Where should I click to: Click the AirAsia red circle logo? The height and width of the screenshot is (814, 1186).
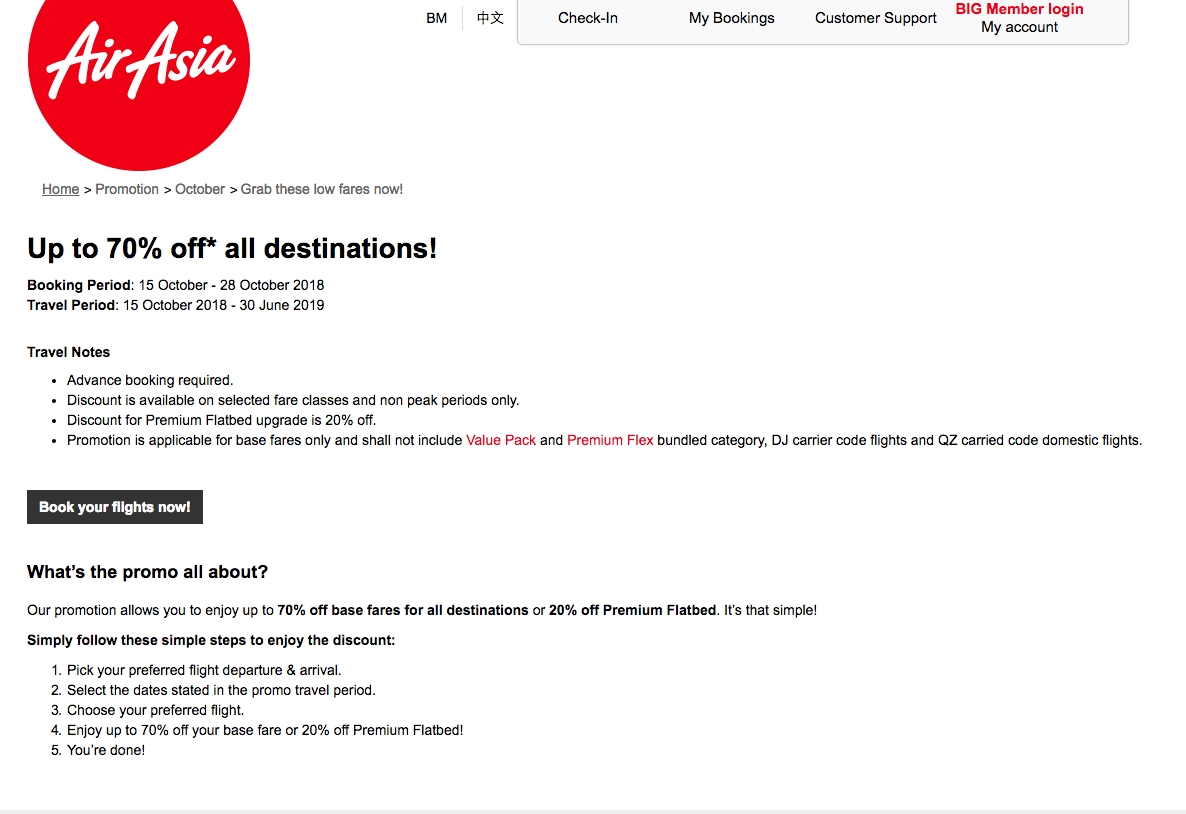(x=138, y=72)
